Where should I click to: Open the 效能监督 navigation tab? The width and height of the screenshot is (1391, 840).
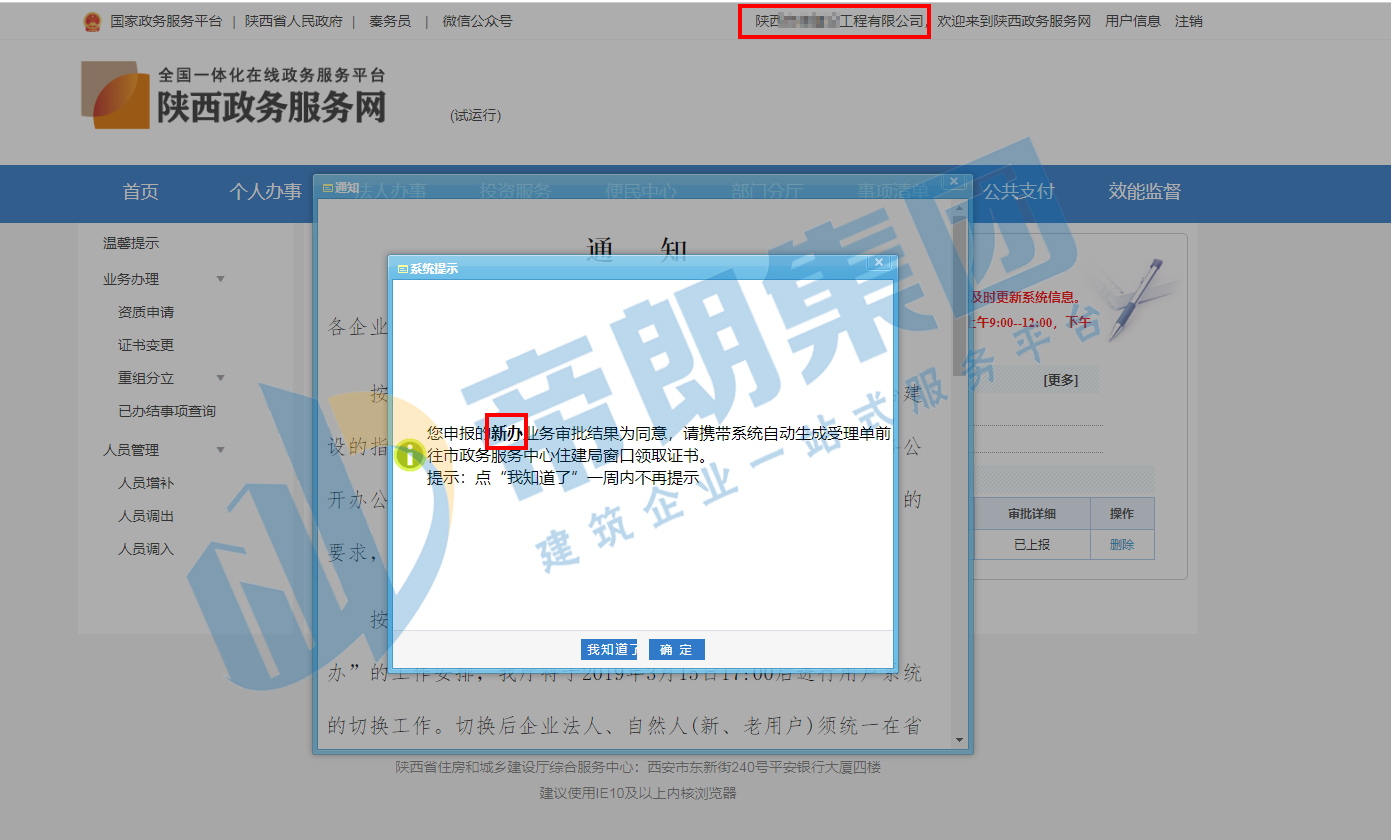(x=1144, y=192)
